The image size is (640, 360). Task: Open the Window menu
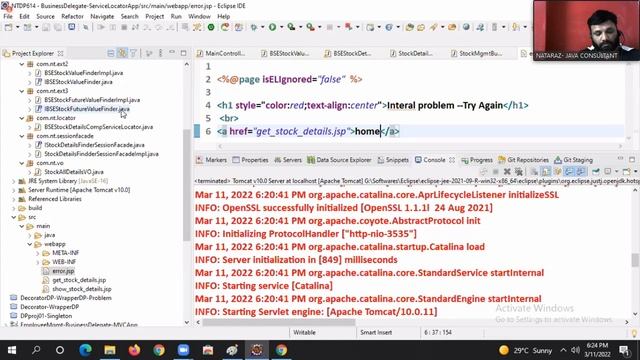pos(199,16)
